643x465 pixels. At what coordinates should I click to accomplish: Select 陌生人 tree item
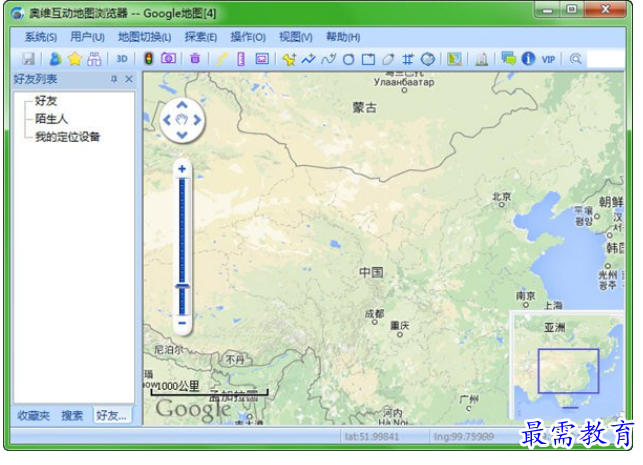click(x=51, y=119)
